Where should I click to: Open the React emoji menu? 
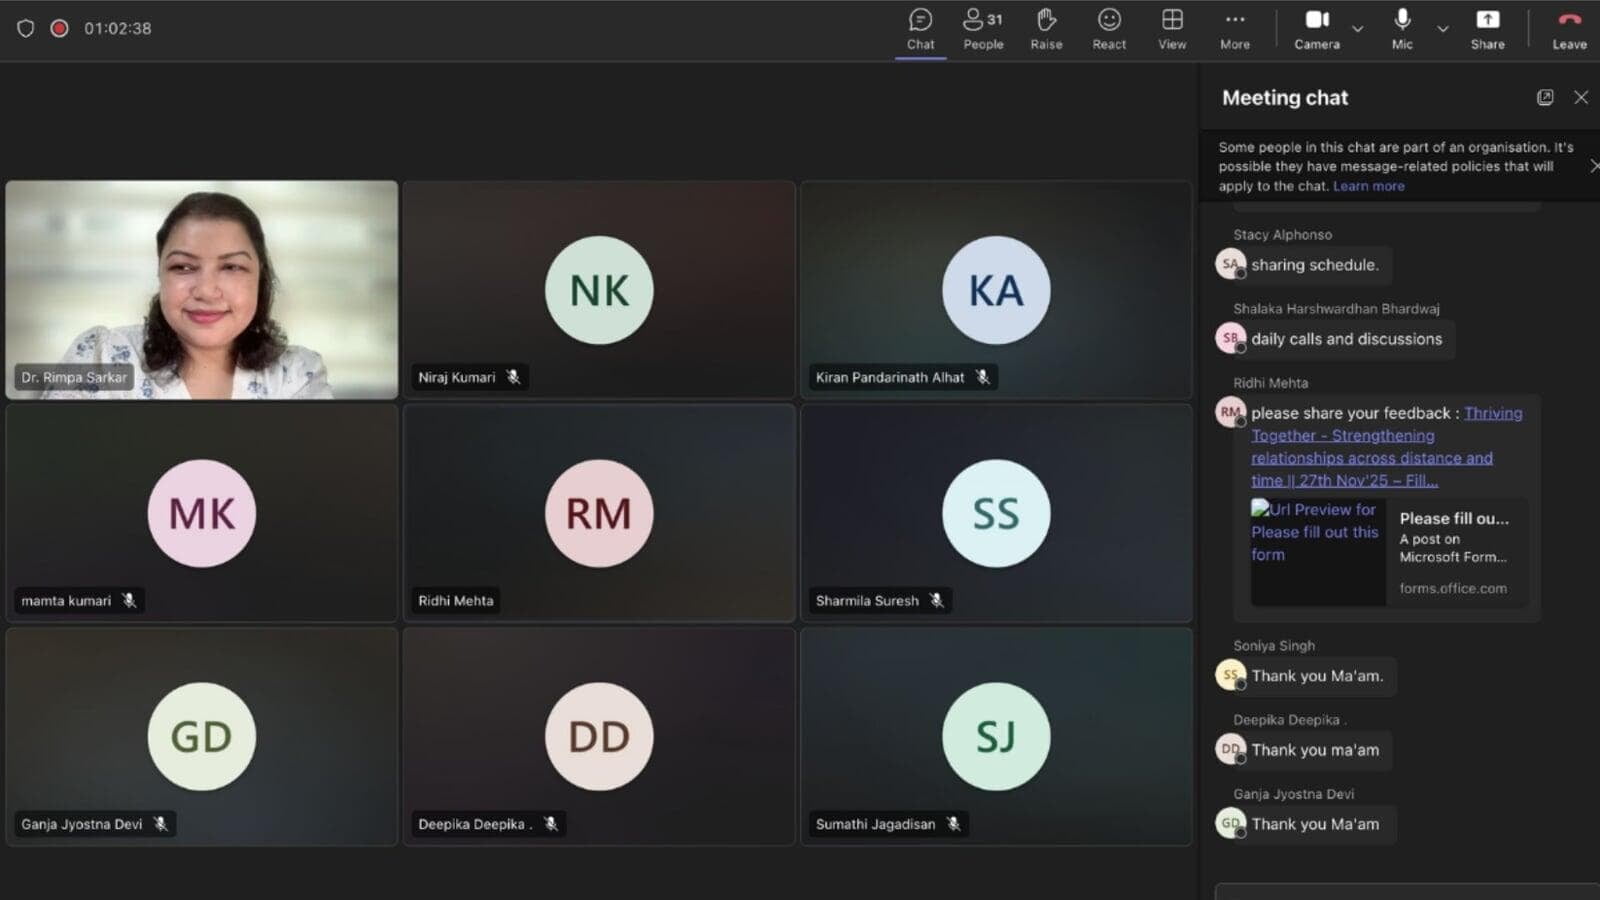1109,29
